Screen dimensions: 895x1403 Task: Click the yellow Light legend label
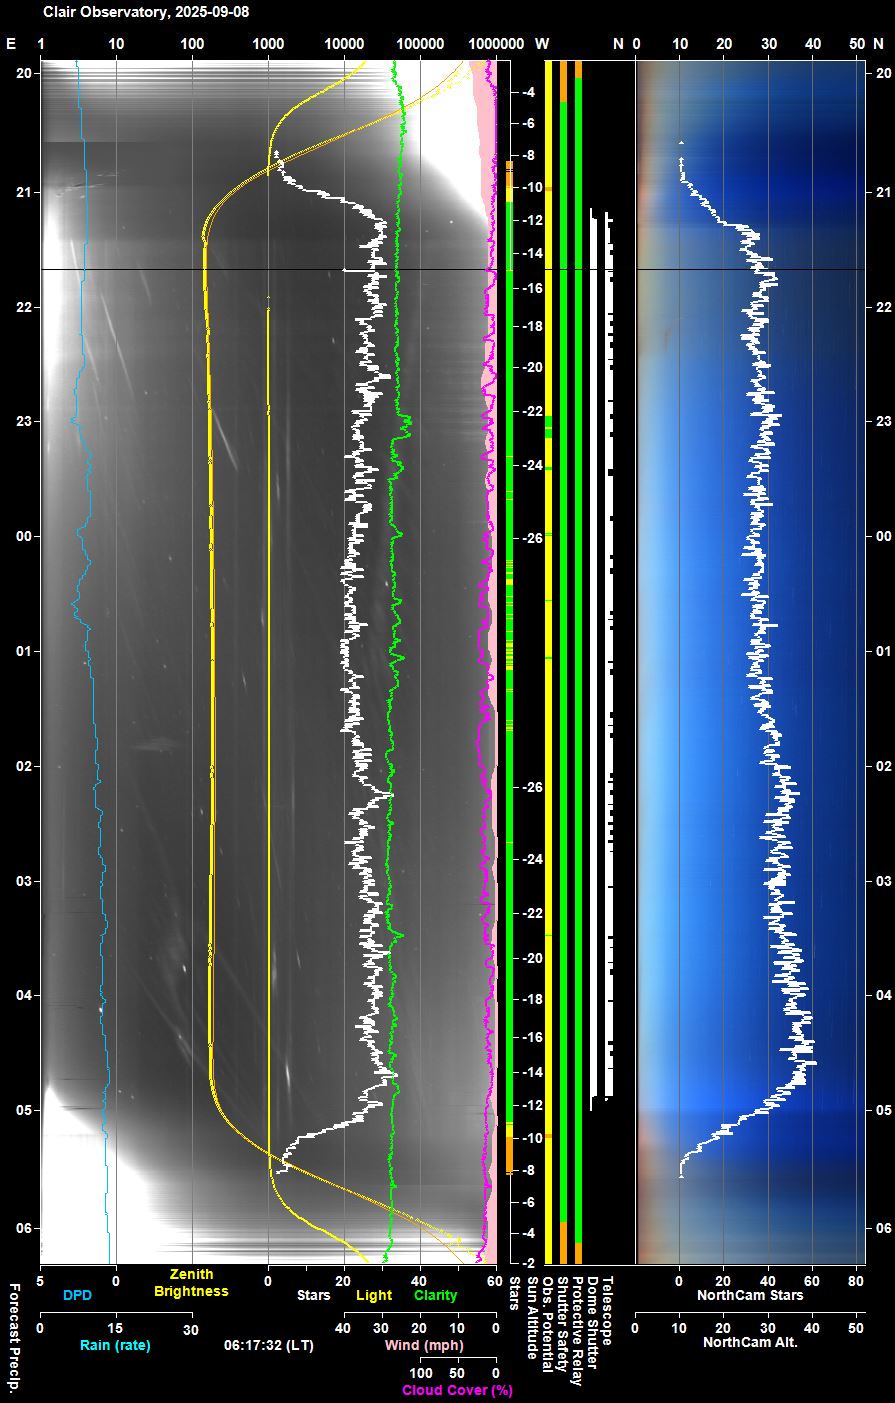[374, 1295]
